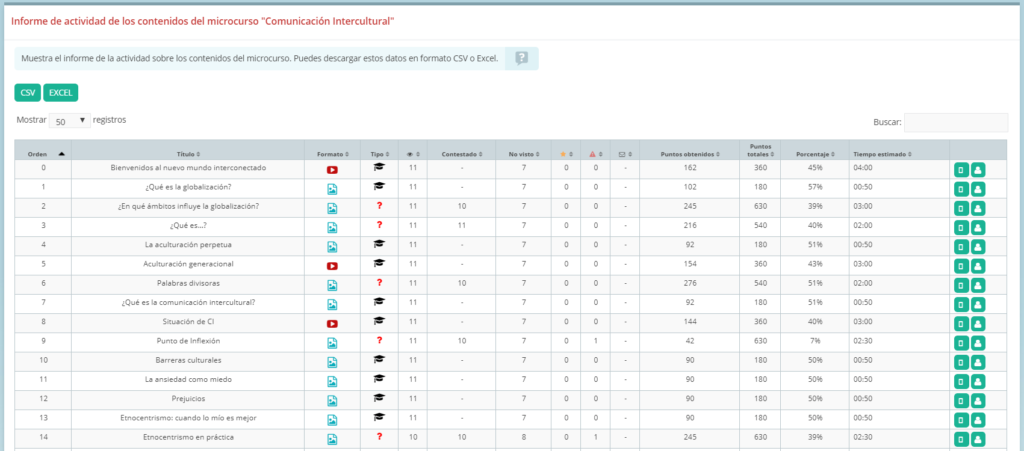1024x451 pixels.
Task: Click the 7% percentage in Punto de Inflexión row
Action: [x=814, y=341]
